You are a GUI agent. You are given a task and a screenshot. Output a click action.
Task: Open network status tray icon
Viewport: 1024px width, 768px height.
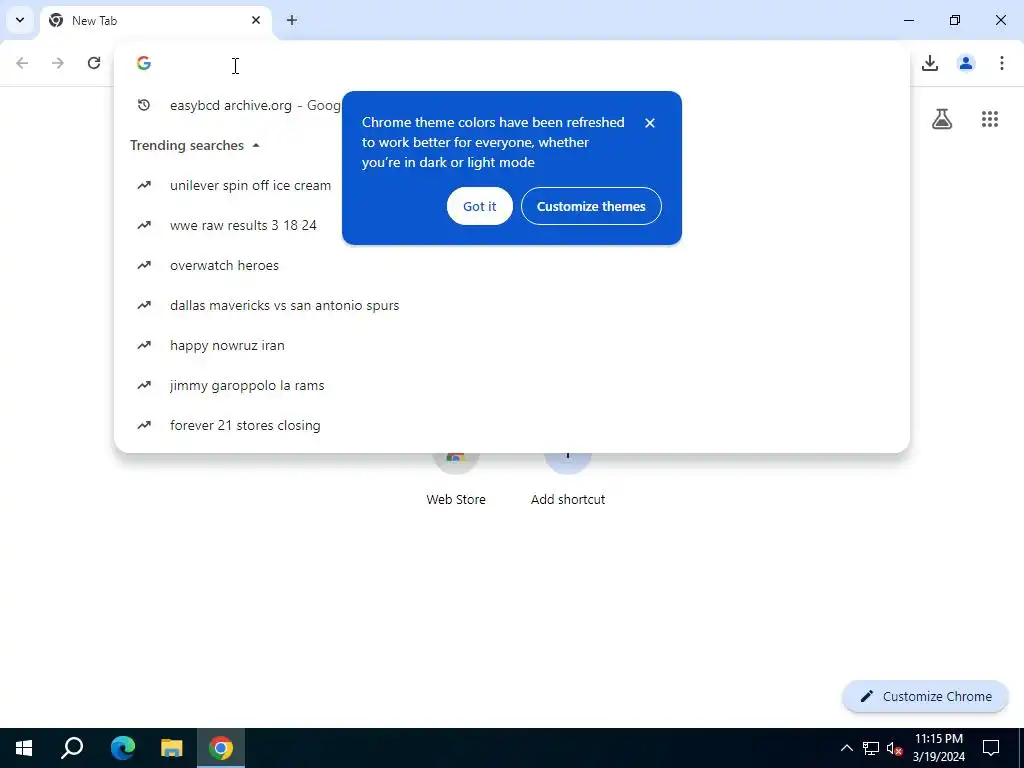[871, 748]
